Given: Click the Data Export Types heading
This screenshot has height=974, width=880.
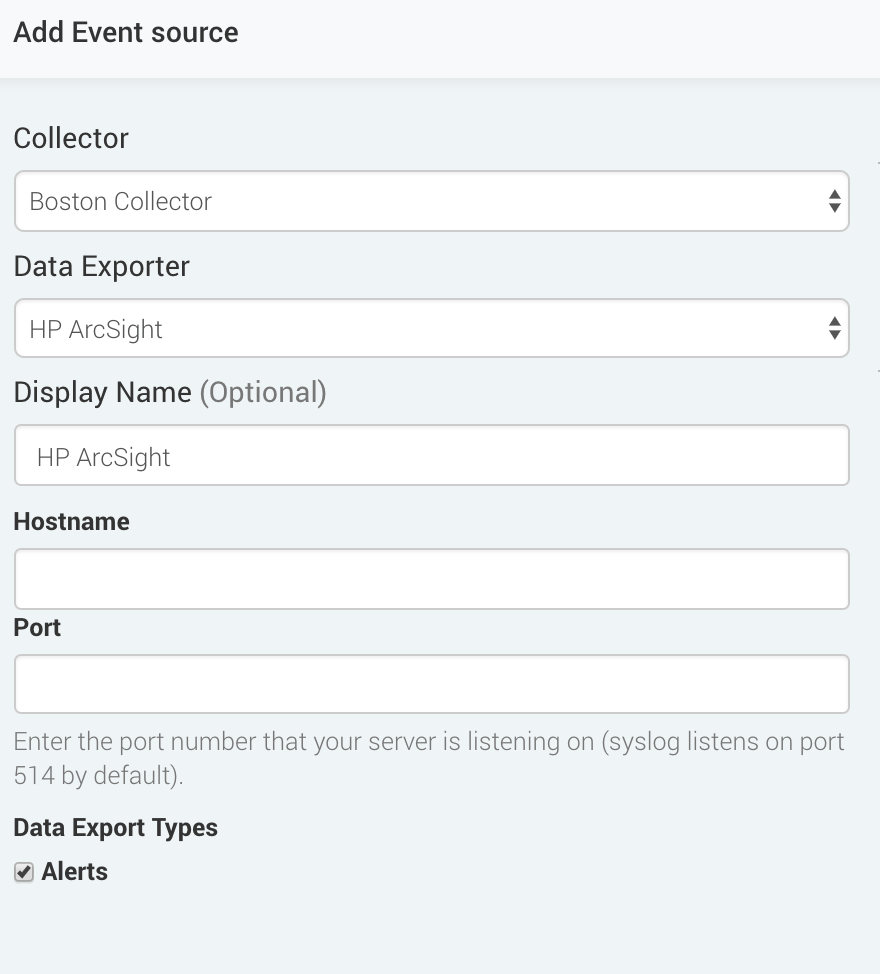Looking at the screenshot, I should click(x=116, y=828).
